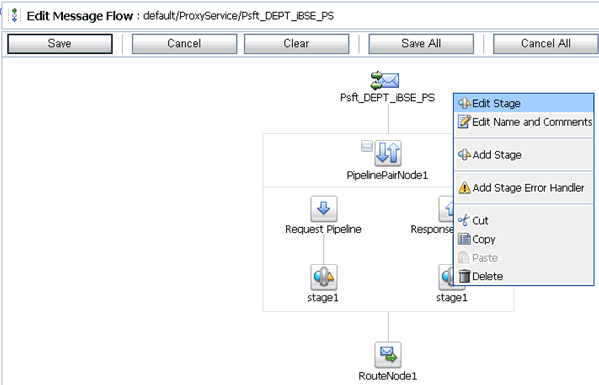The image size is (599, 385).
Task: Click the Psft_DEPT_iBSE_PS proxy service envelope icon
Action: point(385,80)
